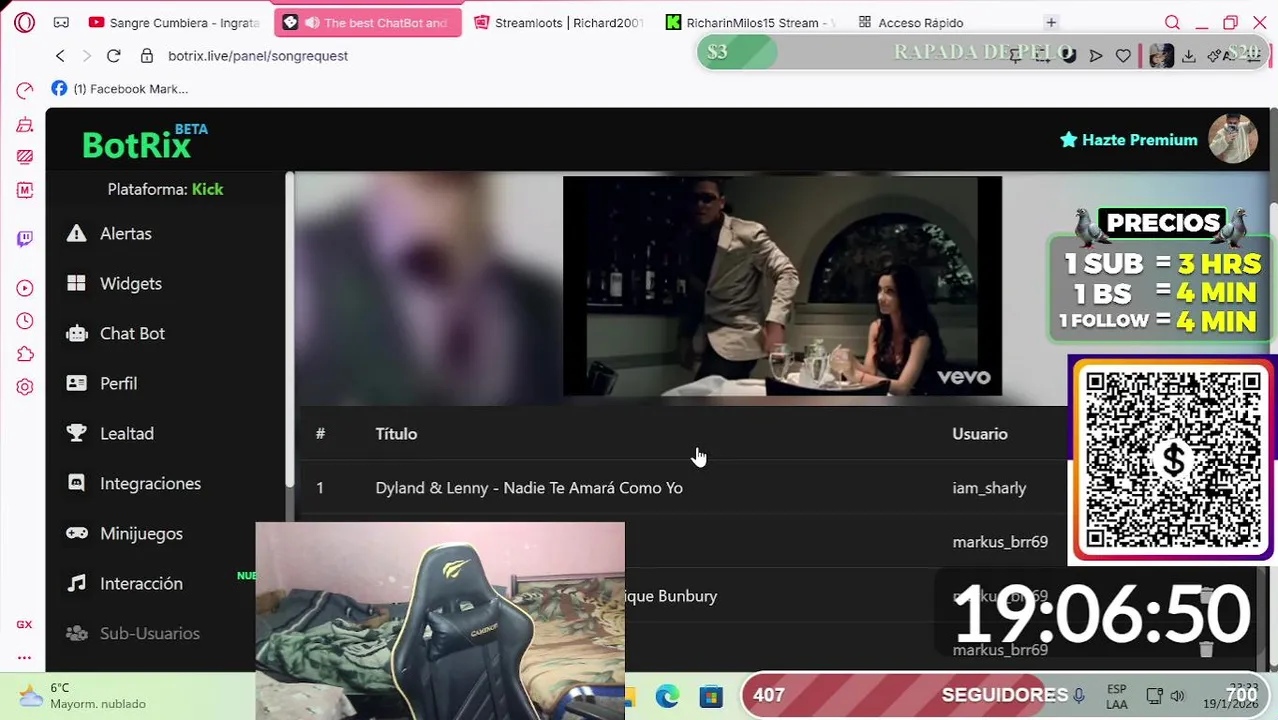Click the heart bookmark icon in toolbar
This screenshot has width=1278, height=720.
(x=1123, y=56)
